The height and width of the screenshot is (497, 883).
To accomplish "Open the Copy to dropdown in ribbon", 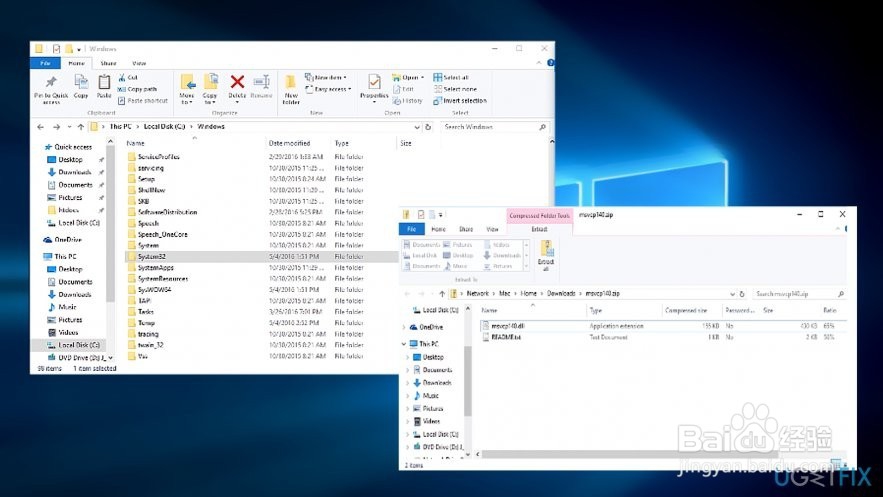I will (211, 89).
